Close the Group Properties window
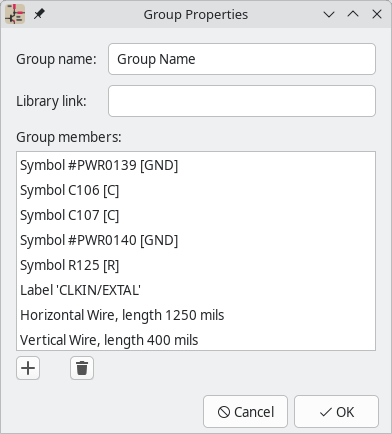The height and width of the screenshot is (434, 392). point(377,14)
